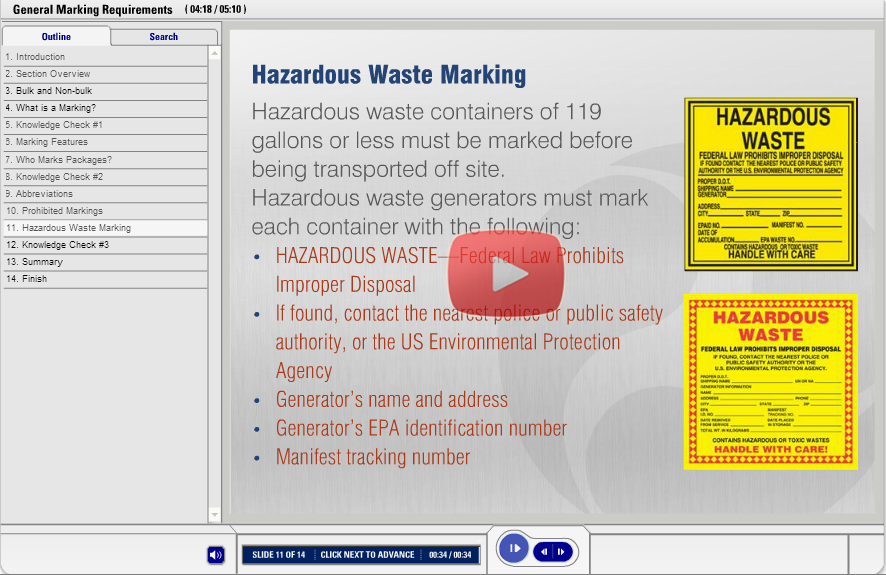Jump to Marking Features slide

click(105, 142)
